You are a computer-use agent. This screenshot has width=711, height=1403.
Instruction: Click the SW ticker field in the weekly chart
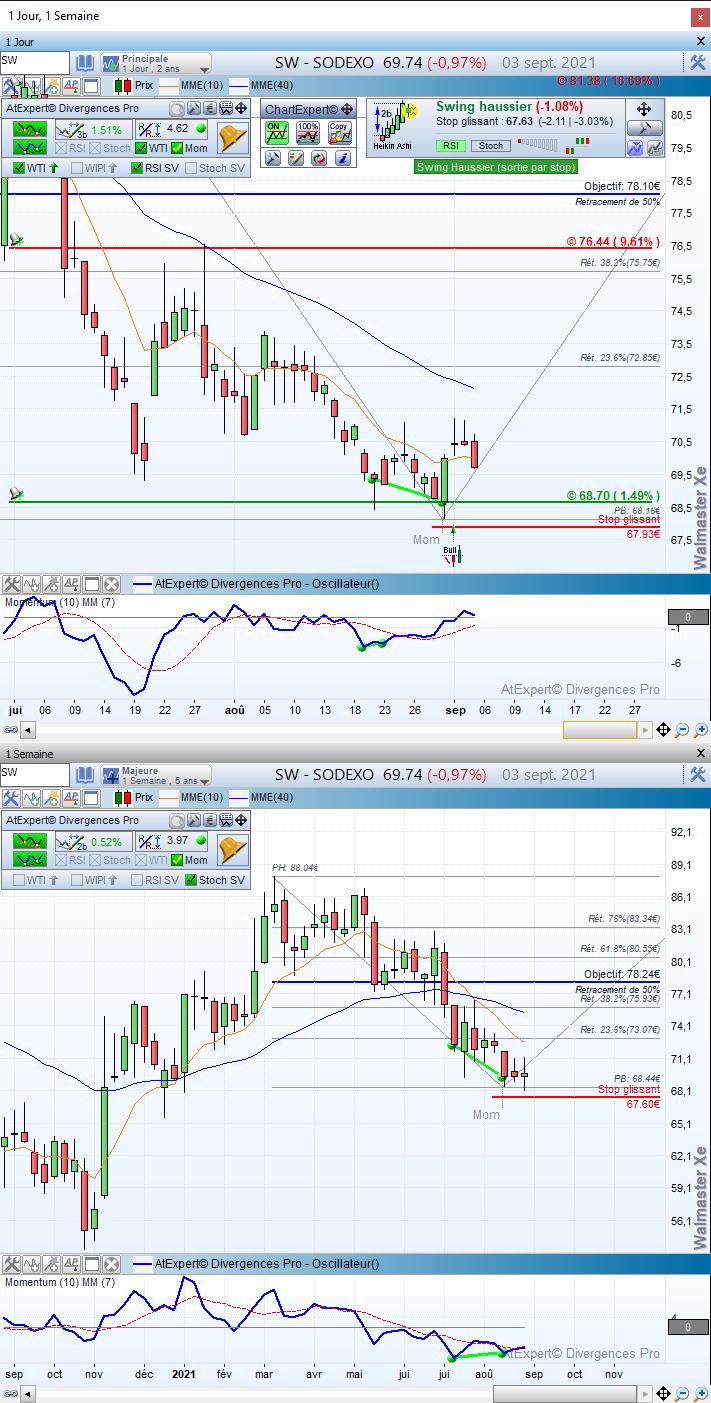point(35,774)
